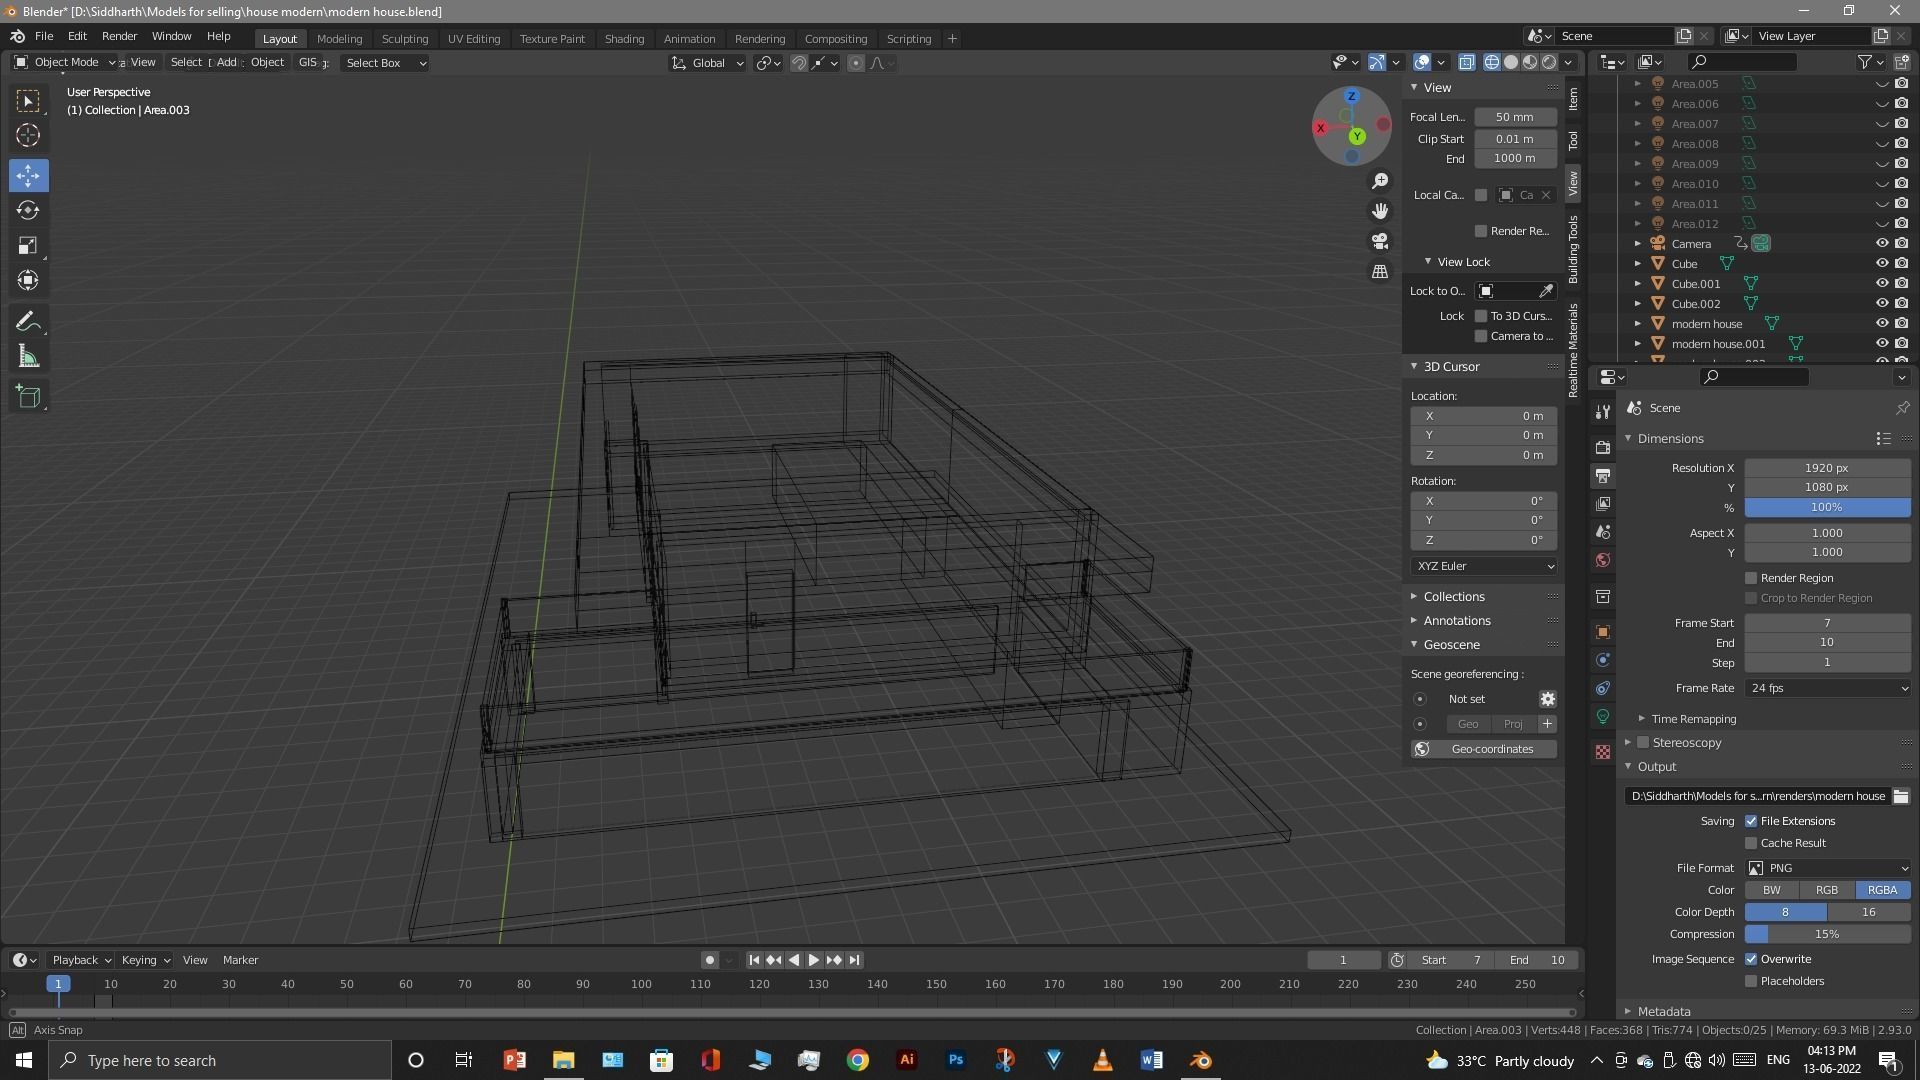Toggle camera view icon in viewport
The height and width of the screenshot is (1080, 1920).
[1380, 241]
